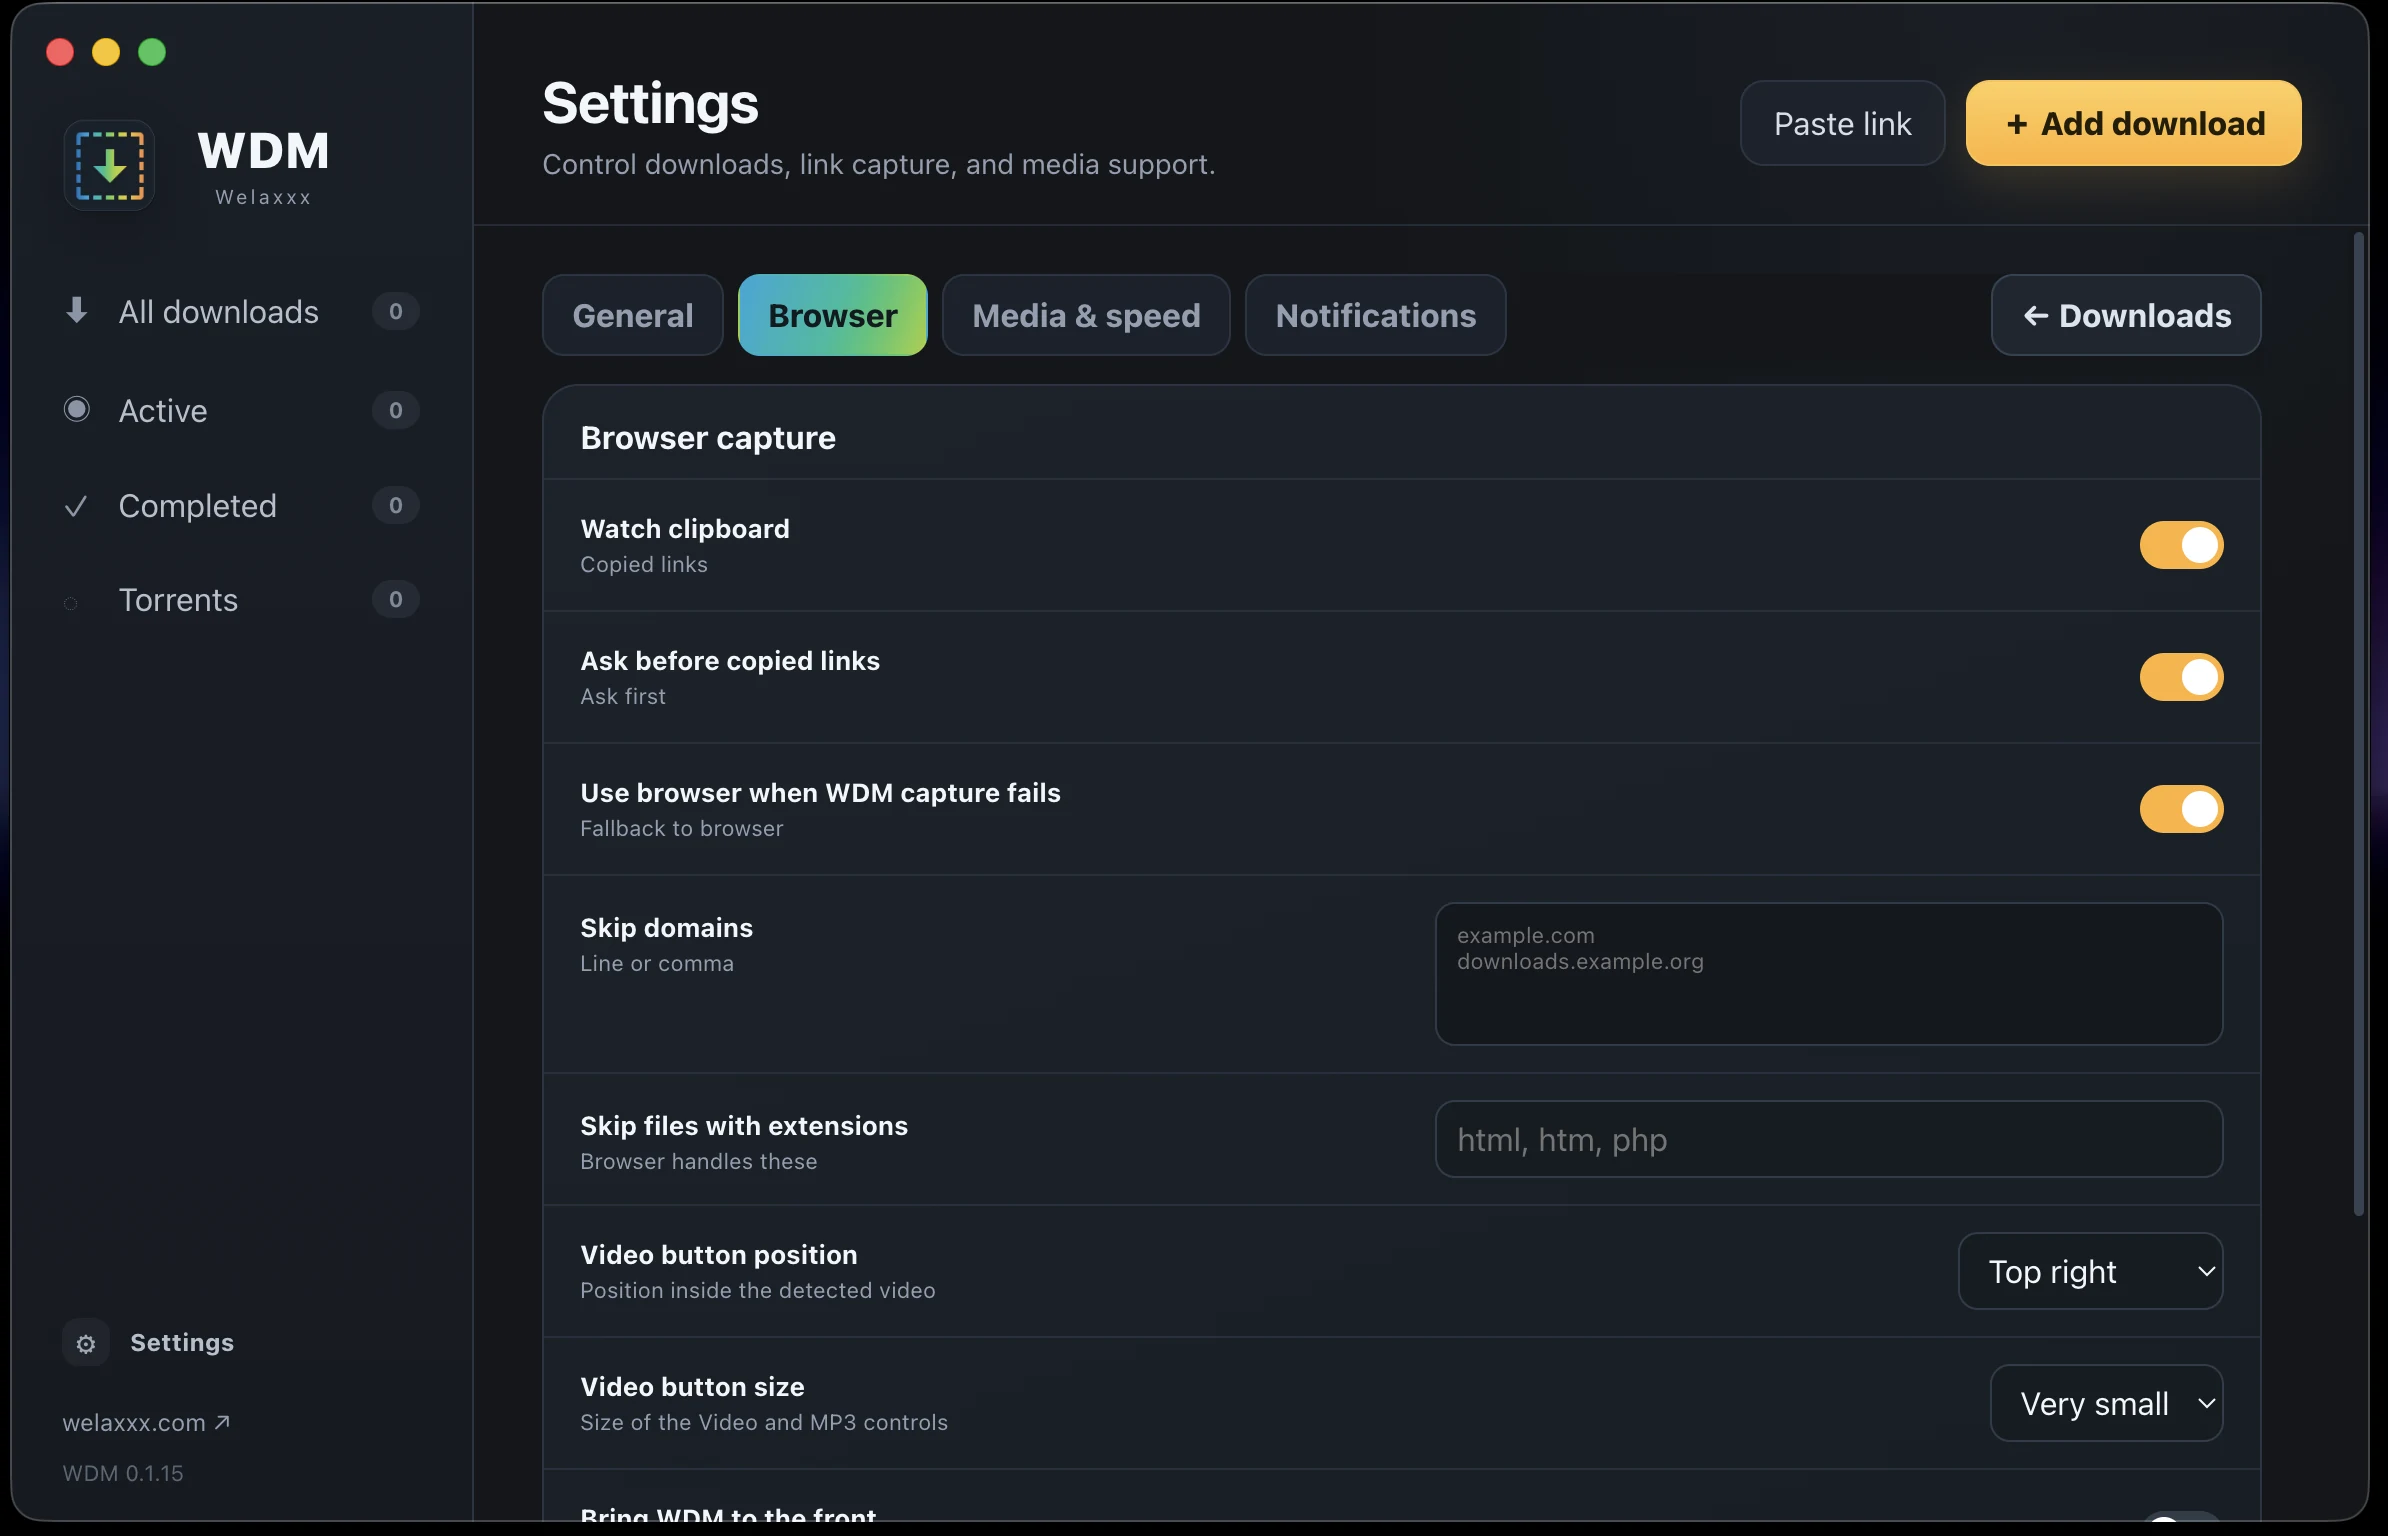The width and height of the screenshot is (2388, 1536).
Task: Click the WDM app logo icon
Action: coord(109,166)
